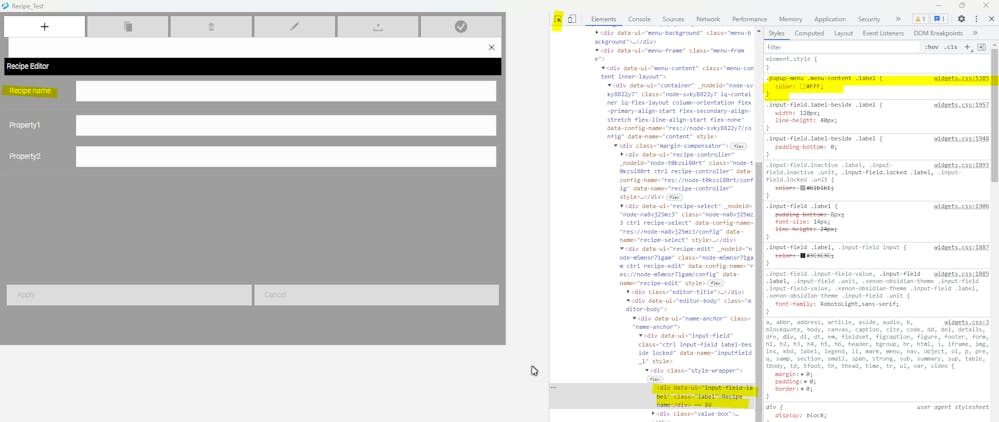Image resolution: width=999 pixels, height=422 pixels.
Task: Activate the DevTools inspect element picker
Action: [558, 19]
